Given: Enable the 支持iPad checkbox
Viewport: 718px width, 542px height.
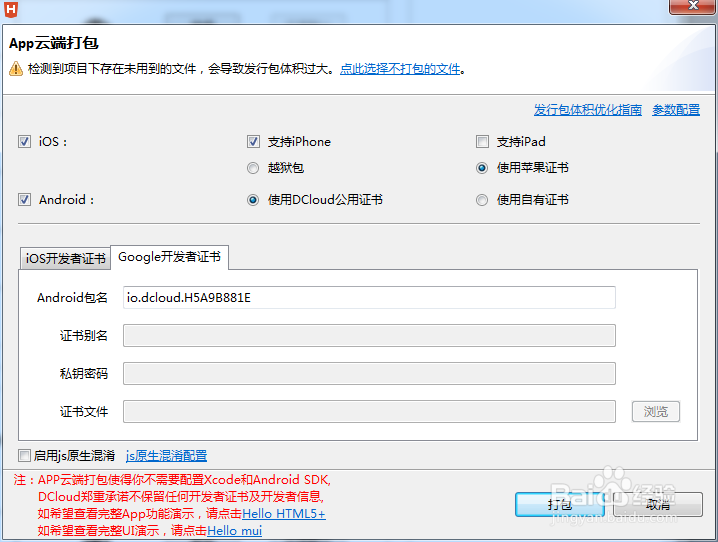Looking at the screenshot, I should click(482, 141).
